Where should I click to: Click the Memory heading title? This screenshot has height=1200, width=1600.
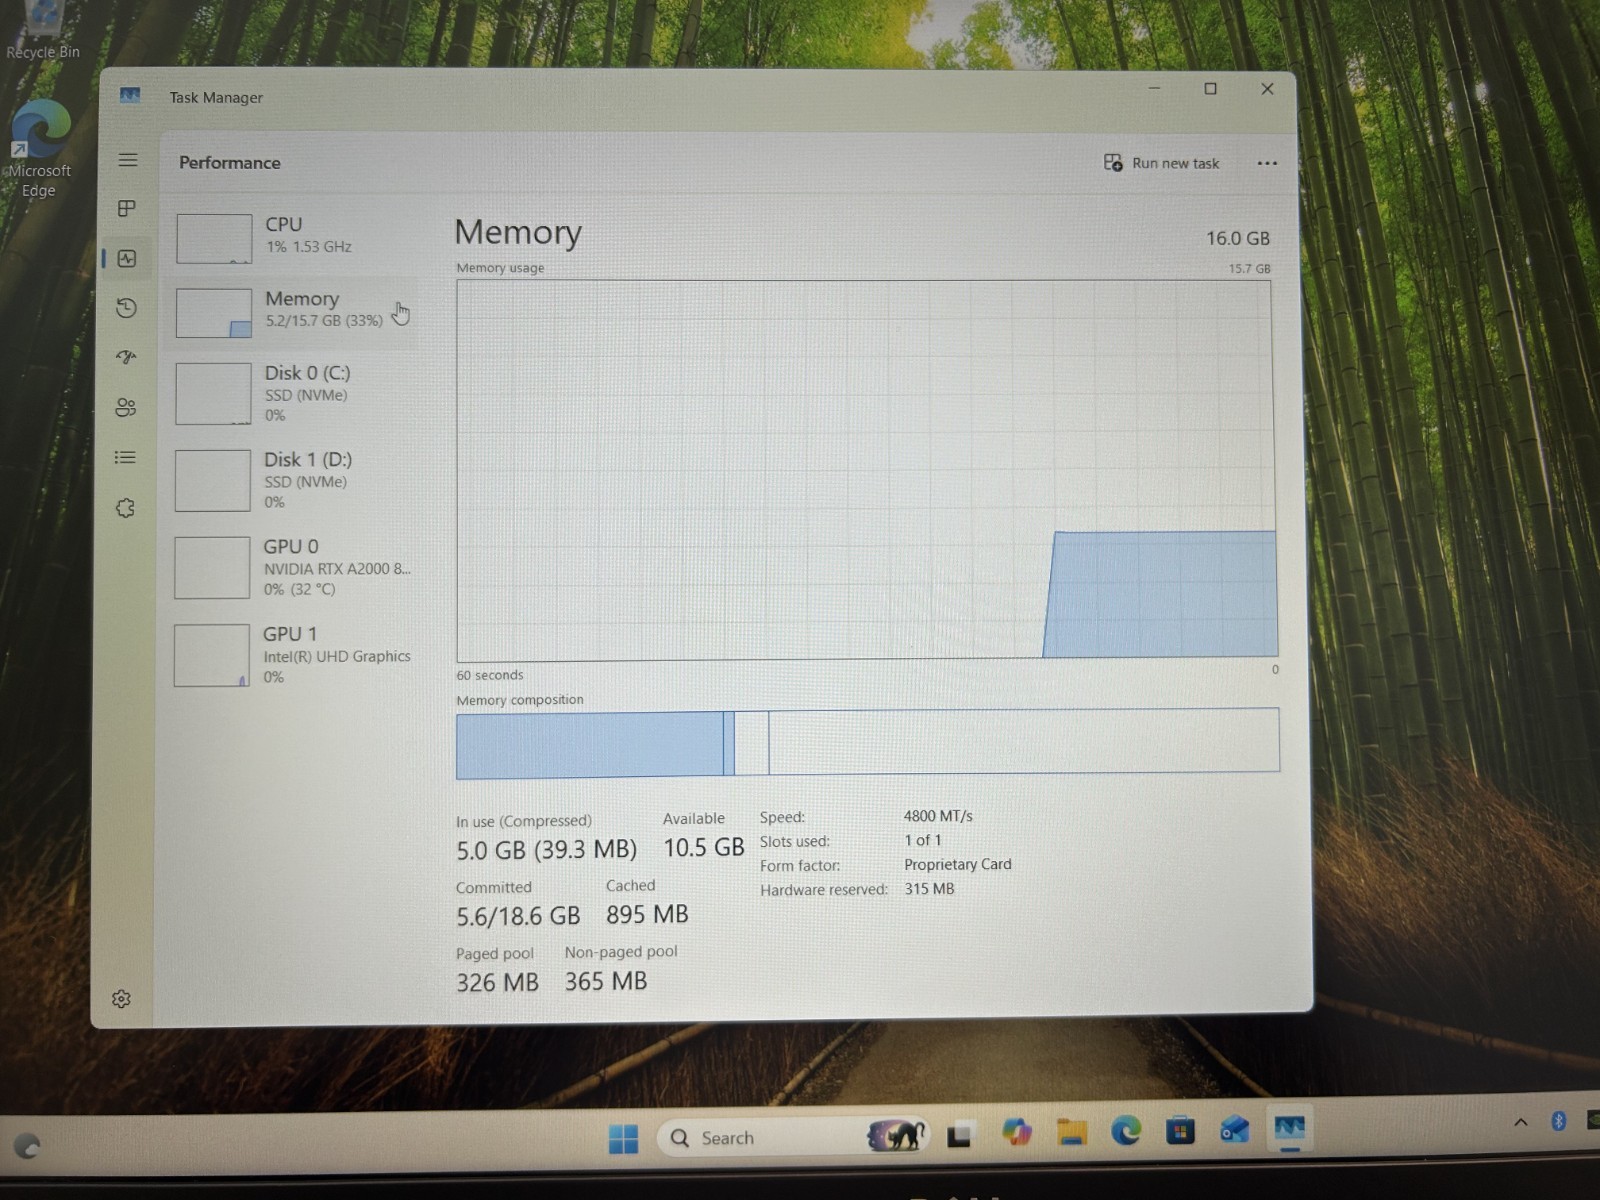[518, 232]
